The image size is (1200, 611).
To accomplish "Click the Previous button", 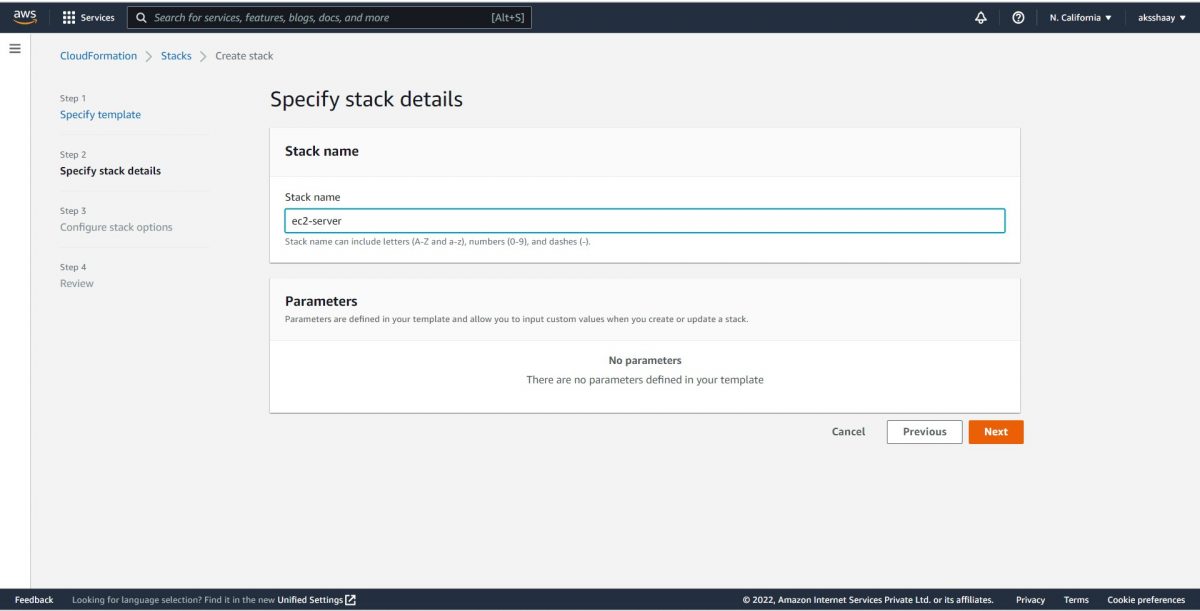I will click(924, 432).
